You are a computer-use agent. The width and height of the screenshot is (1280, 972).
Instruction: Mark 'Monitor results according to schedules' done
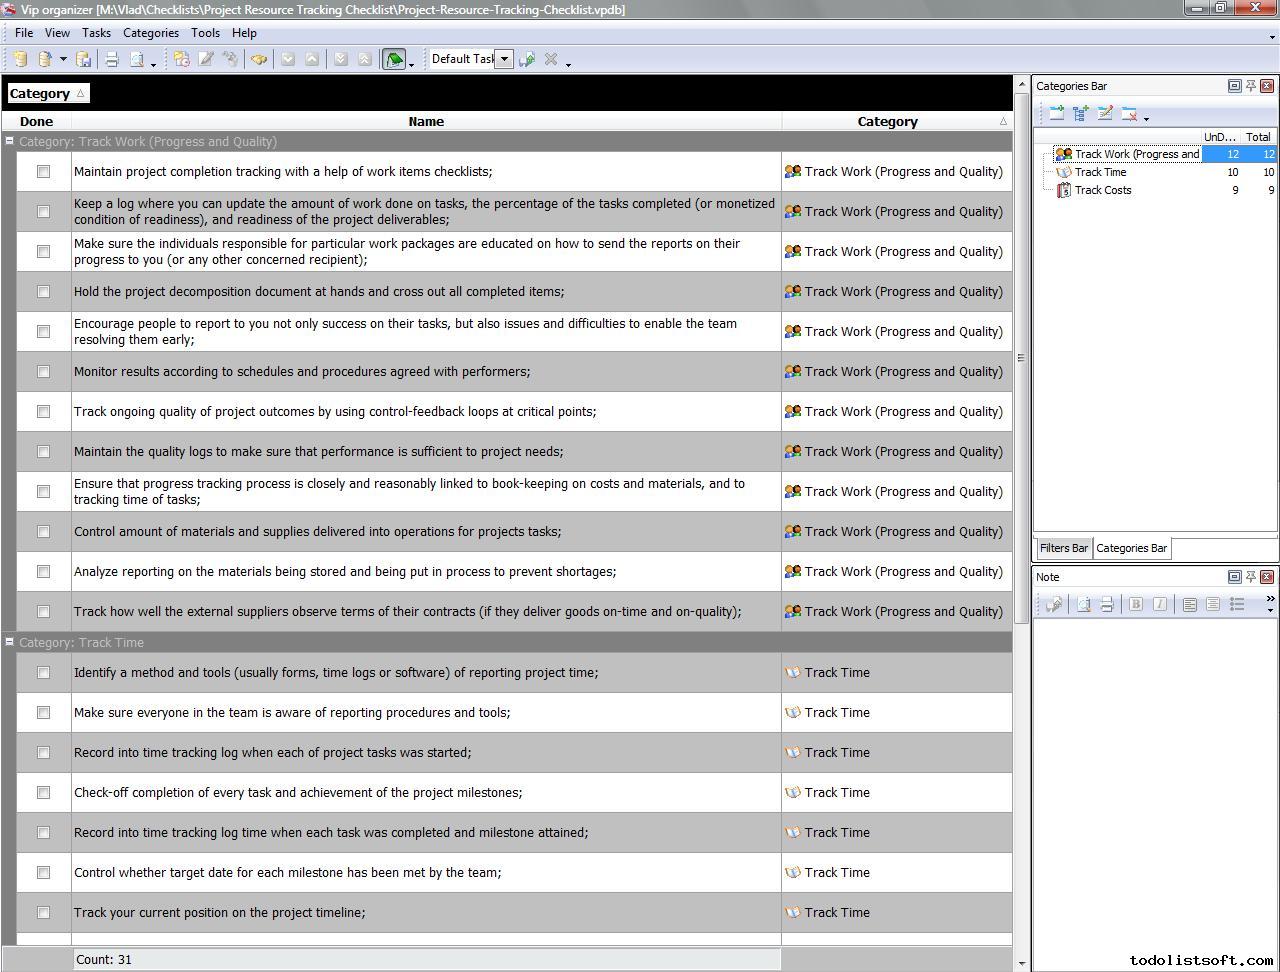pyautogui.click(x=43, y=372)
